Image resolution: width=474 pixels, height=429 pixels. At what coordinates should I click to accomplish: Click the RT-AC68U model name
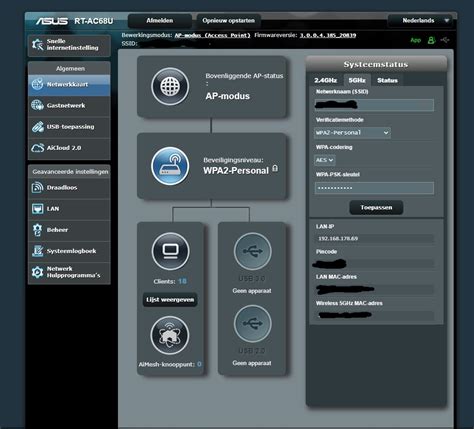pyautogui.click(x=94, y=21)
